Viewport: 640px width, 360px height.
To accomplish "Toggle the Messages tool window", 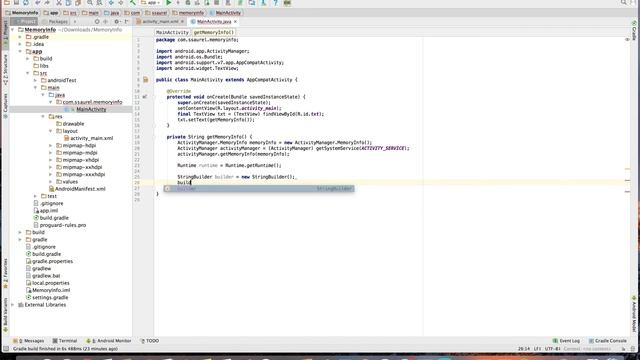I will (x=29, y=341).
